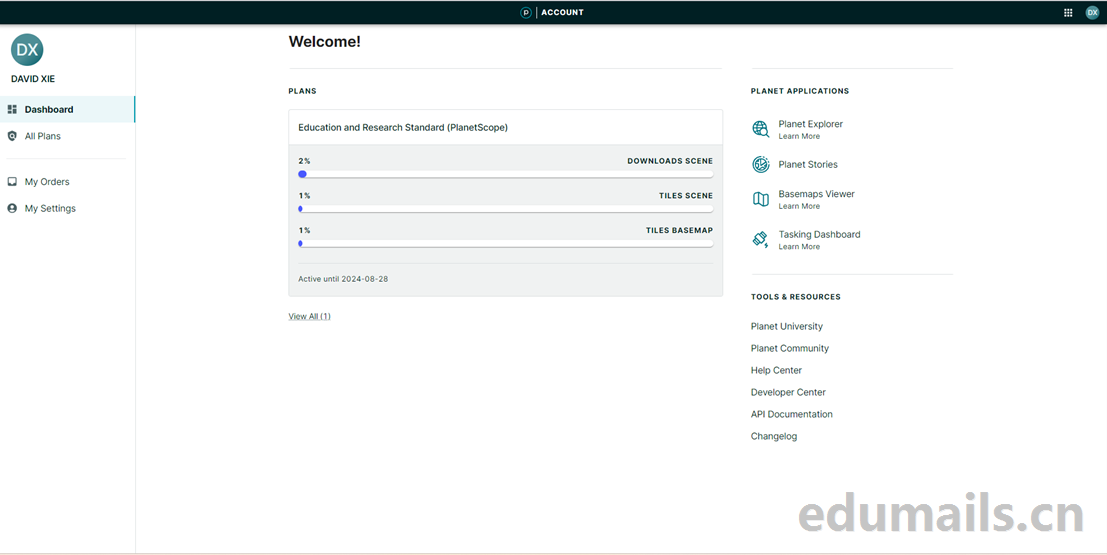The width and height of the screenshot is (1107, 555).
Task: Open All Plans in the sidebar
Action: click(x=43, y=136)
